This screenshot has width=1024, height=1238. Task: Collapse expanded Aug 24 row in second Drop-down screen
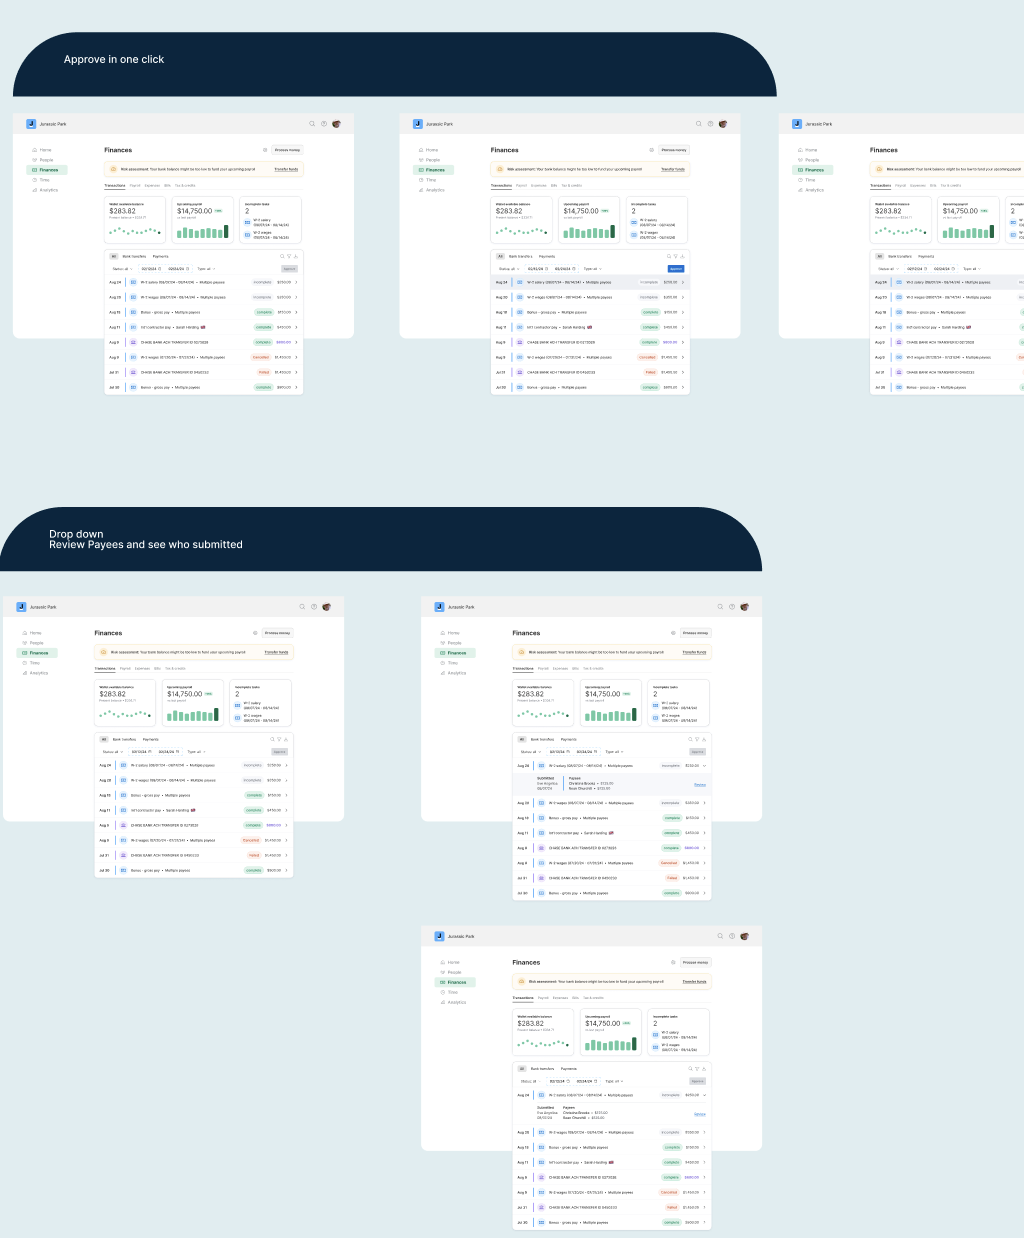tap(704, 766)
